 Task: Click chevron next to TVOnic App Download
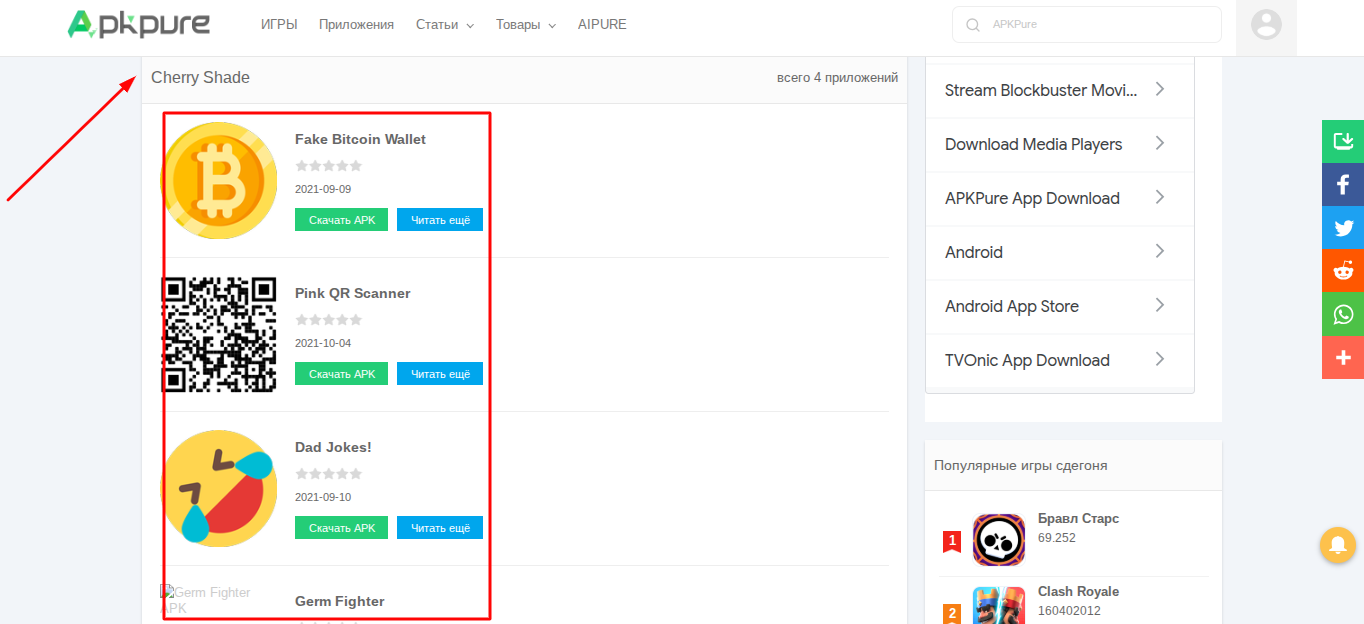1160,359
